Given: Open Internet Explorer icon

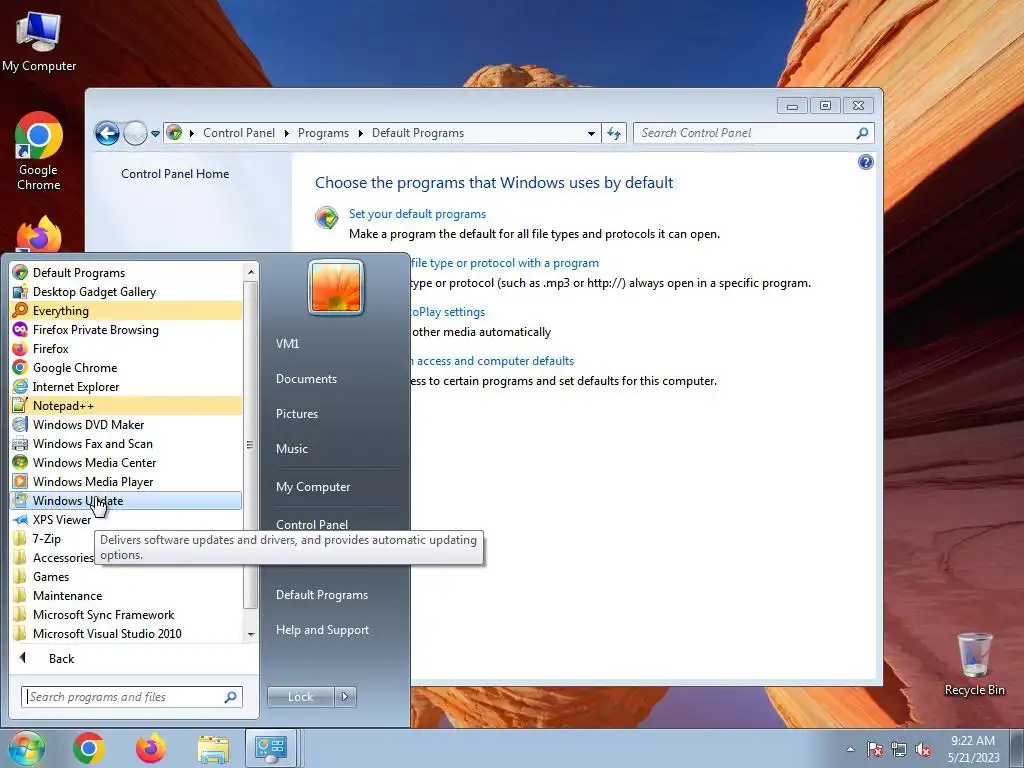Looking at the screenshot, I should [20, 386].
